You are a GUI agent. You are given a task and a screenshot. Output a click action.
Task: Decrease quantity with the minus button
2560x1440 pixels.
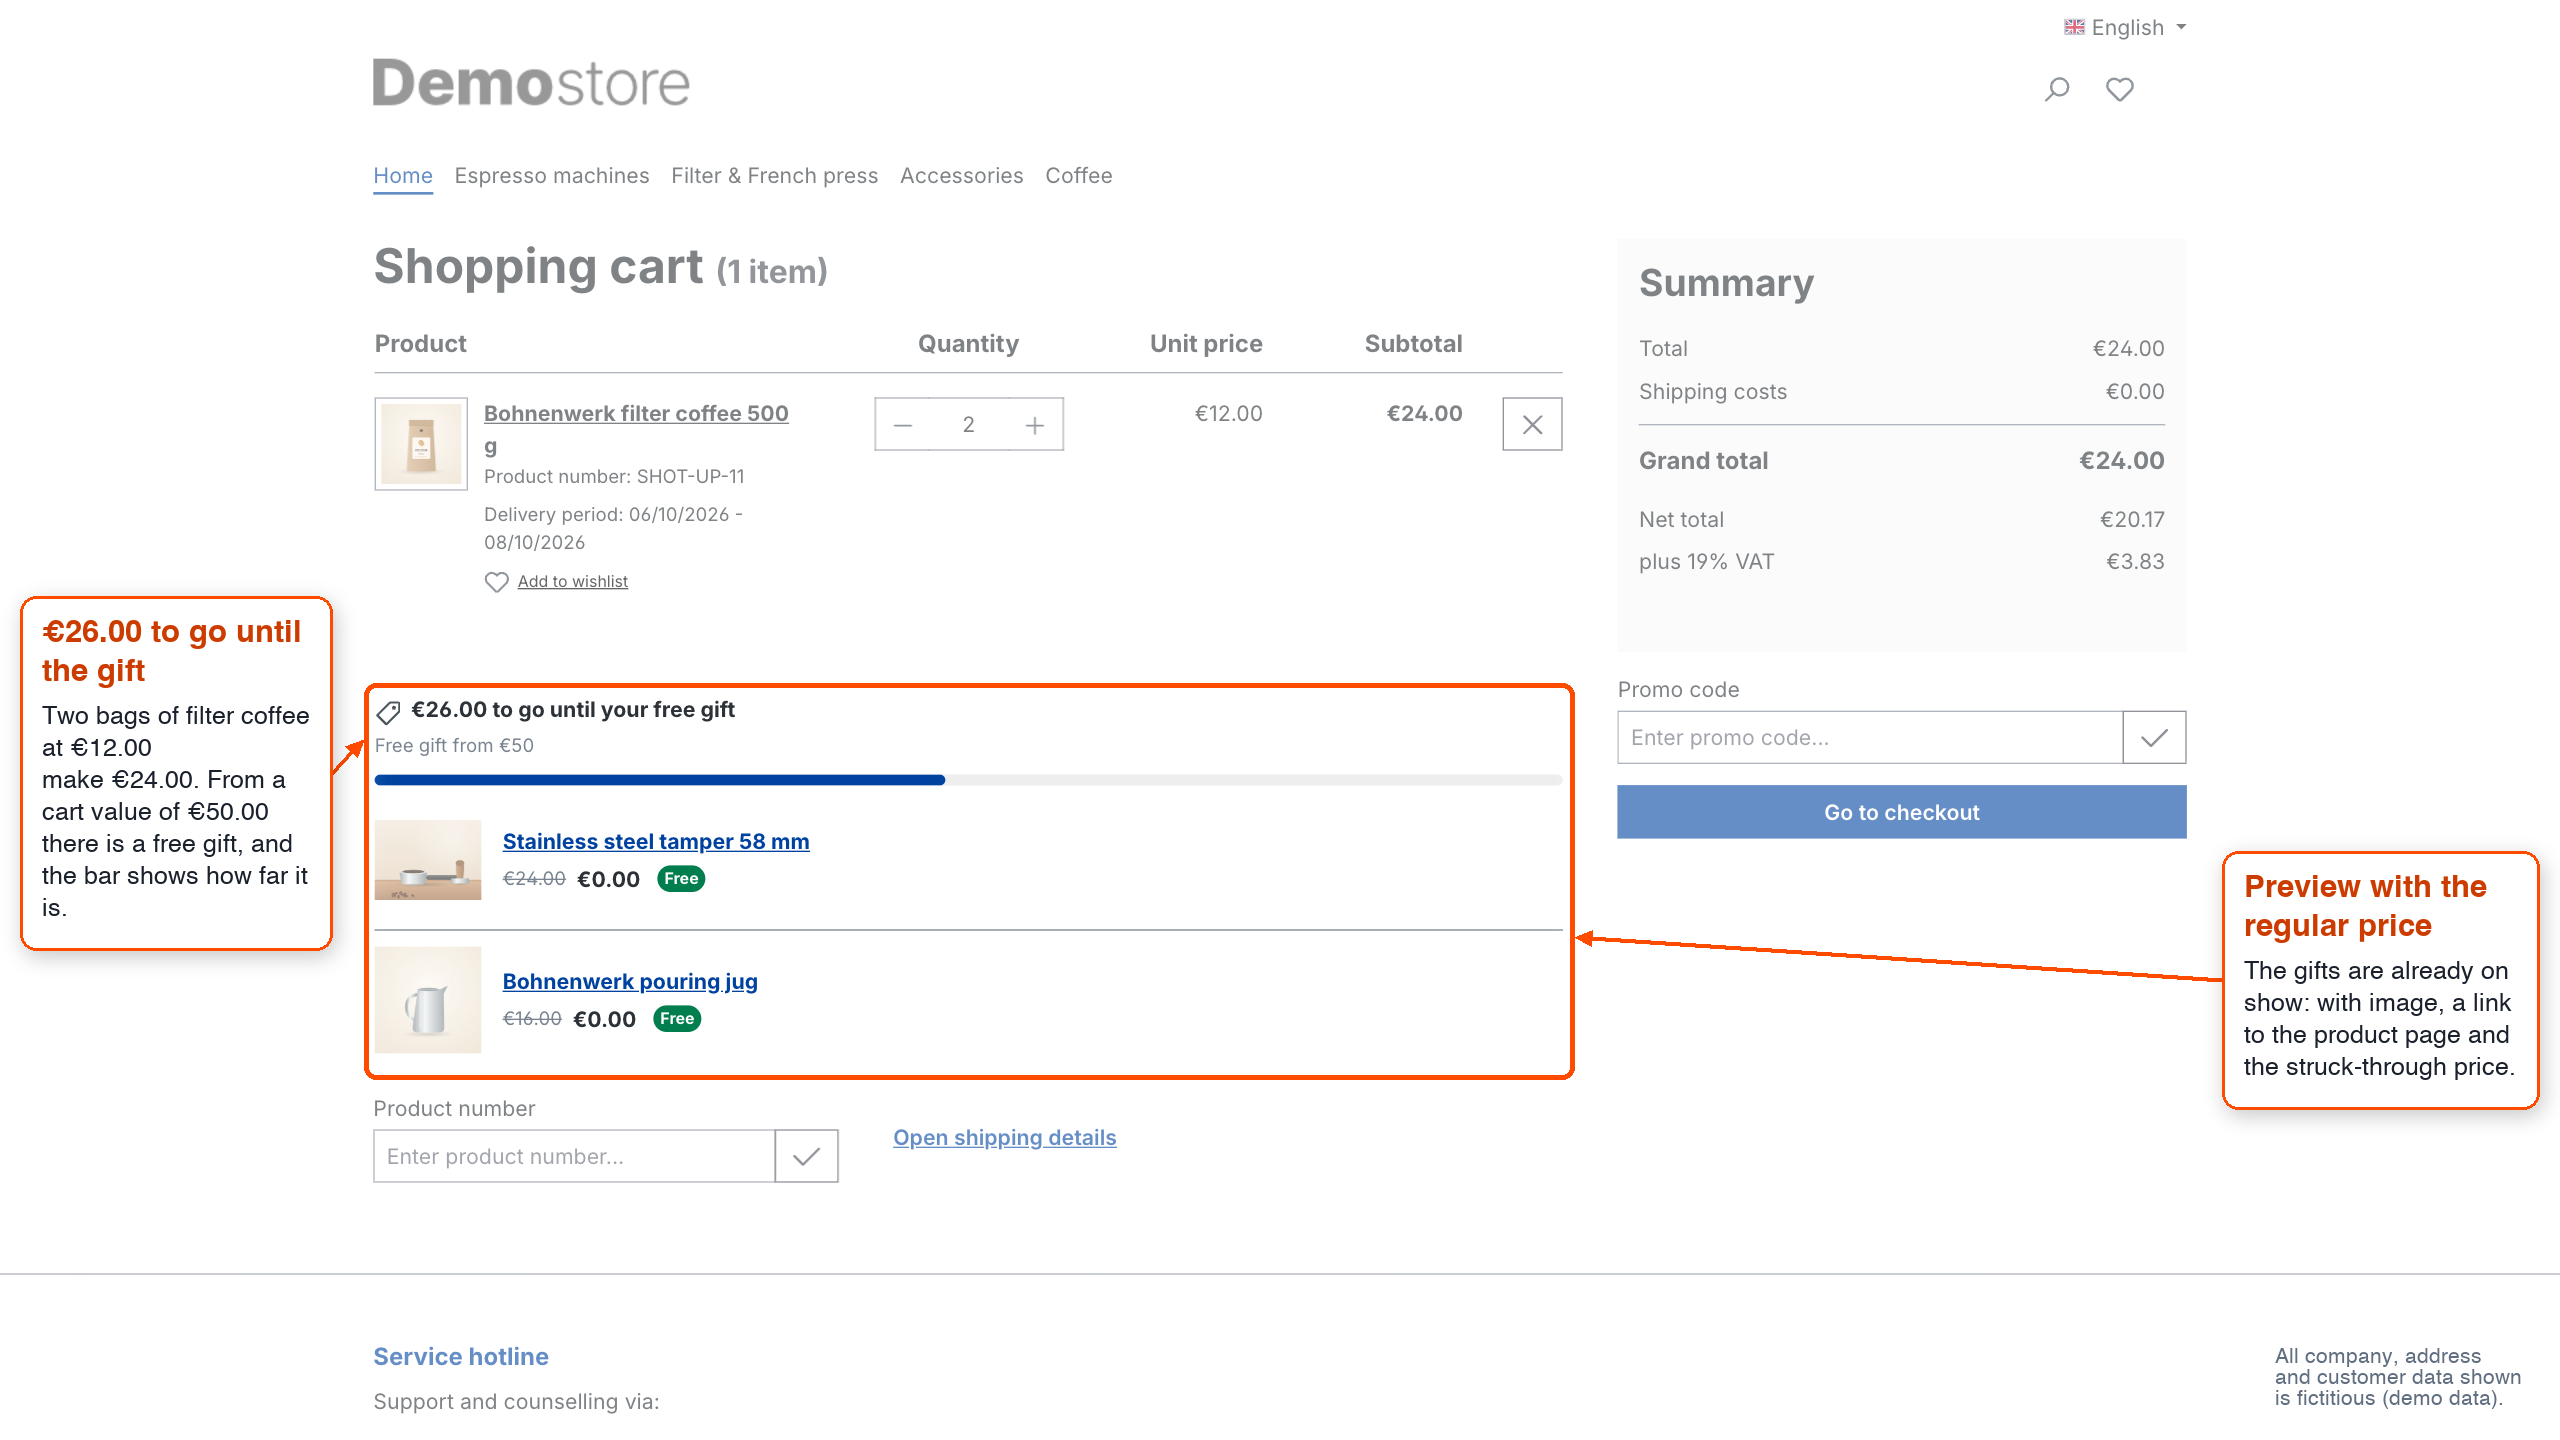click(903, 425)
